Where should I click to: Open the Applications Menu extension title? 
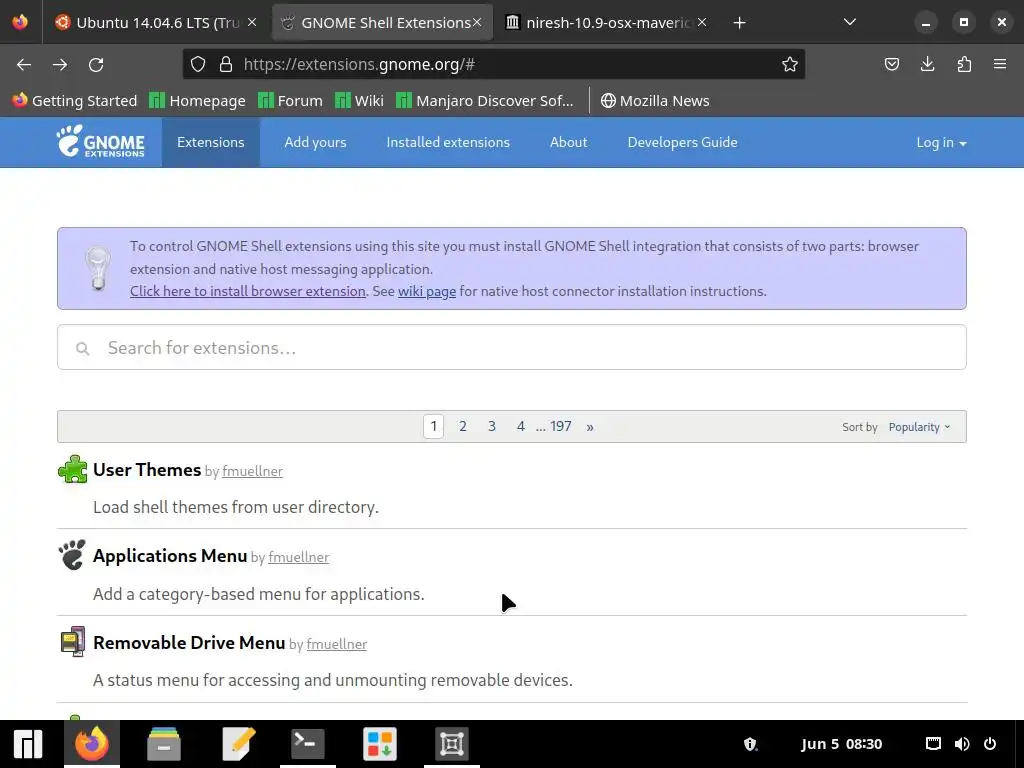coord(170,556)
